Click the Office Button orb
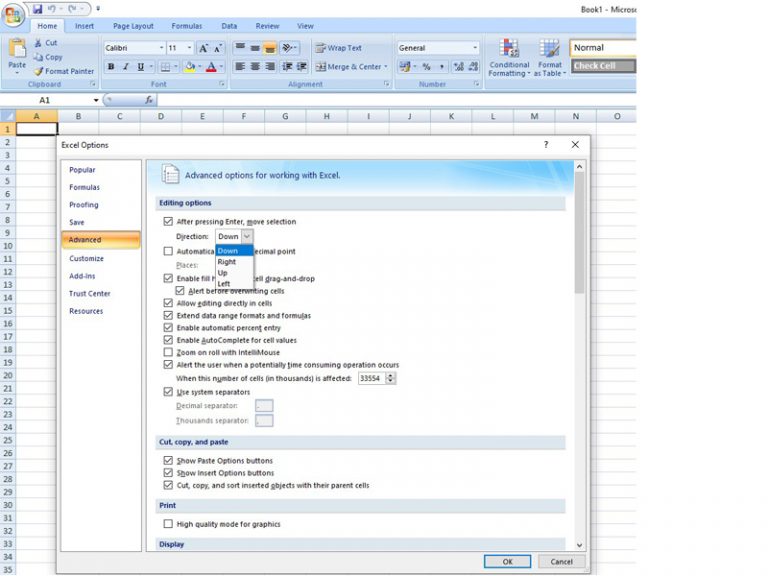This screenshot has width=768, height=576. pos(13,15)
